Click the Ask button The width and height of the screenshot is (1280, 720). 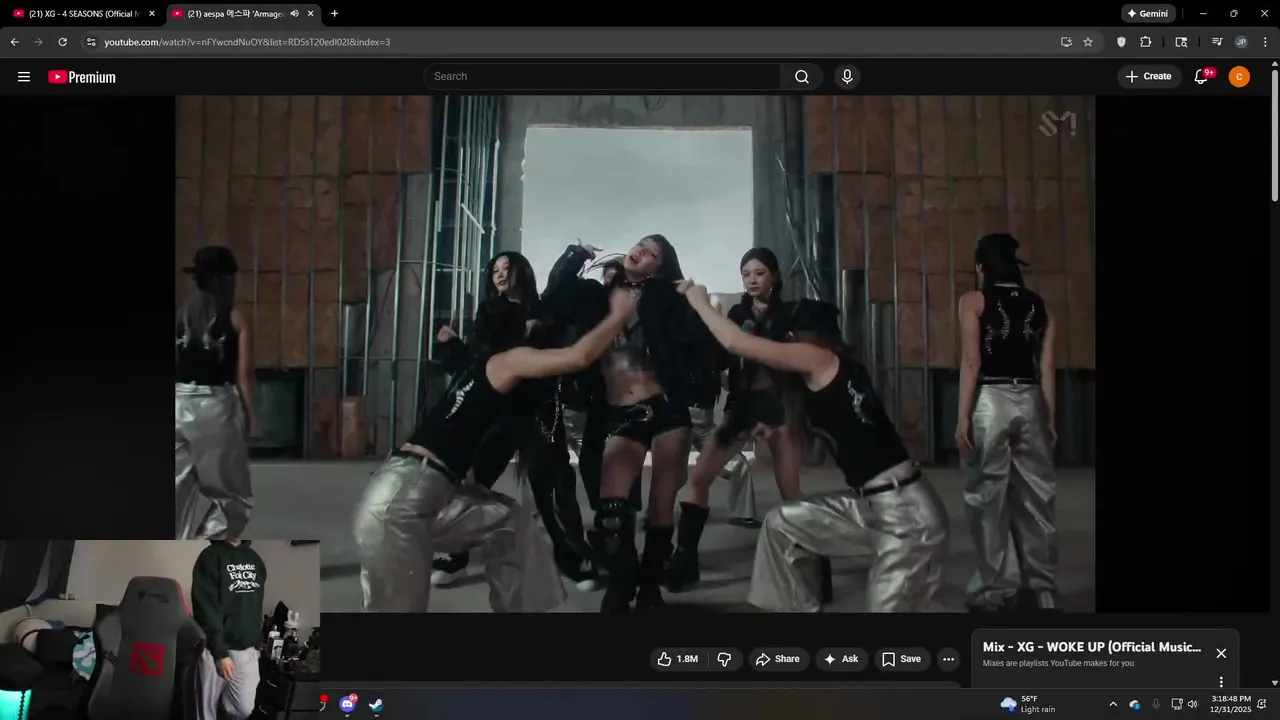840,659
